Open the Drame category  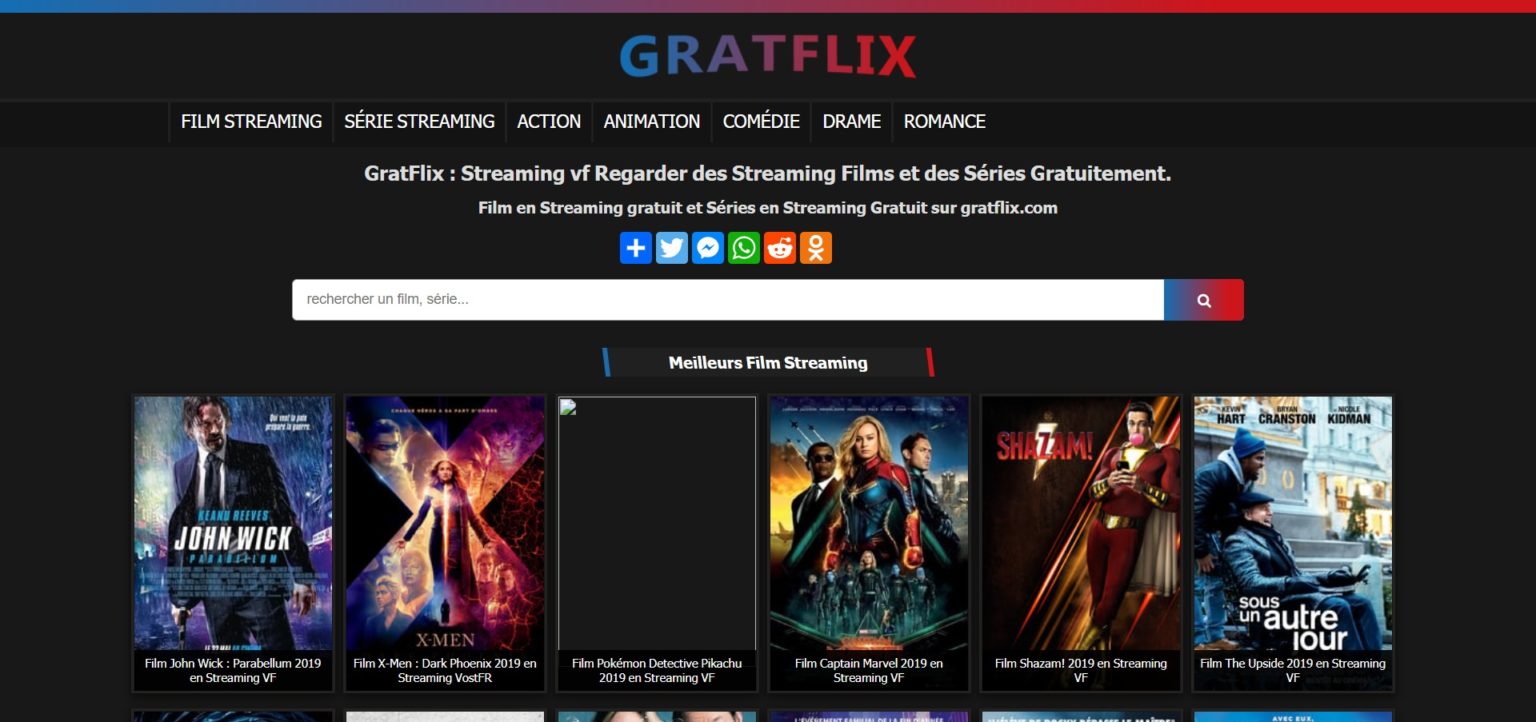point(851,122)
